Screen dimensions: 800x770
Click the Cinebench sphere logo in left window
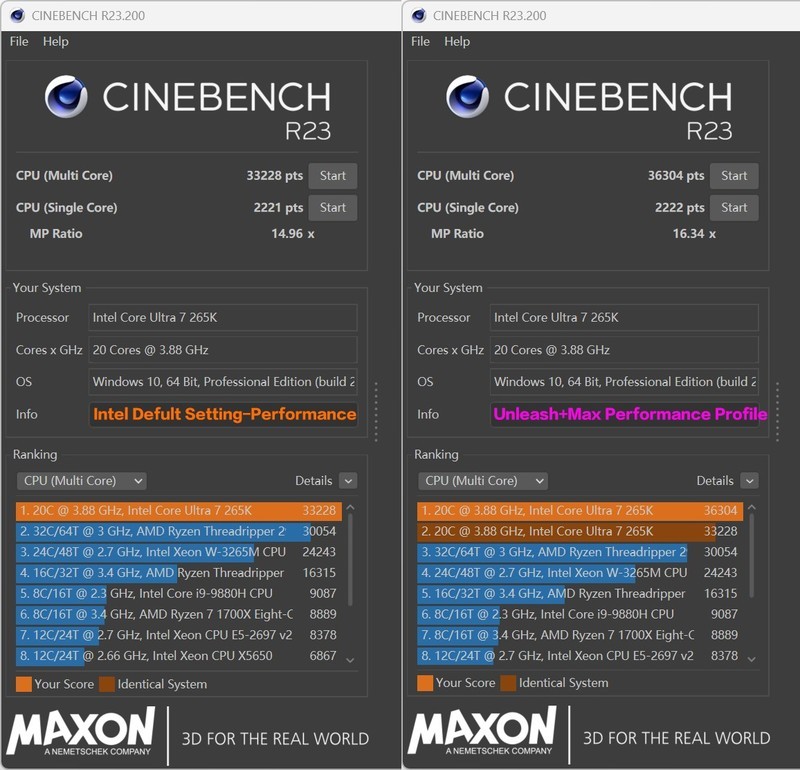67,97
